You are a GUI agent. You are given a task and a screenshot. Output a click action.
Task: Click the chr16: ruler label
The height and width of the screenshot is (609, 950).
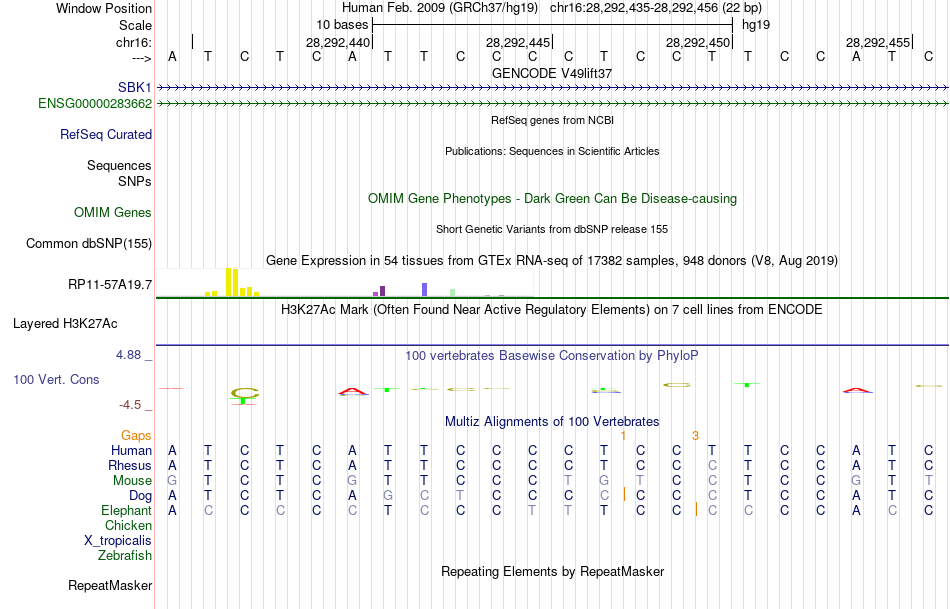(133, 42)
